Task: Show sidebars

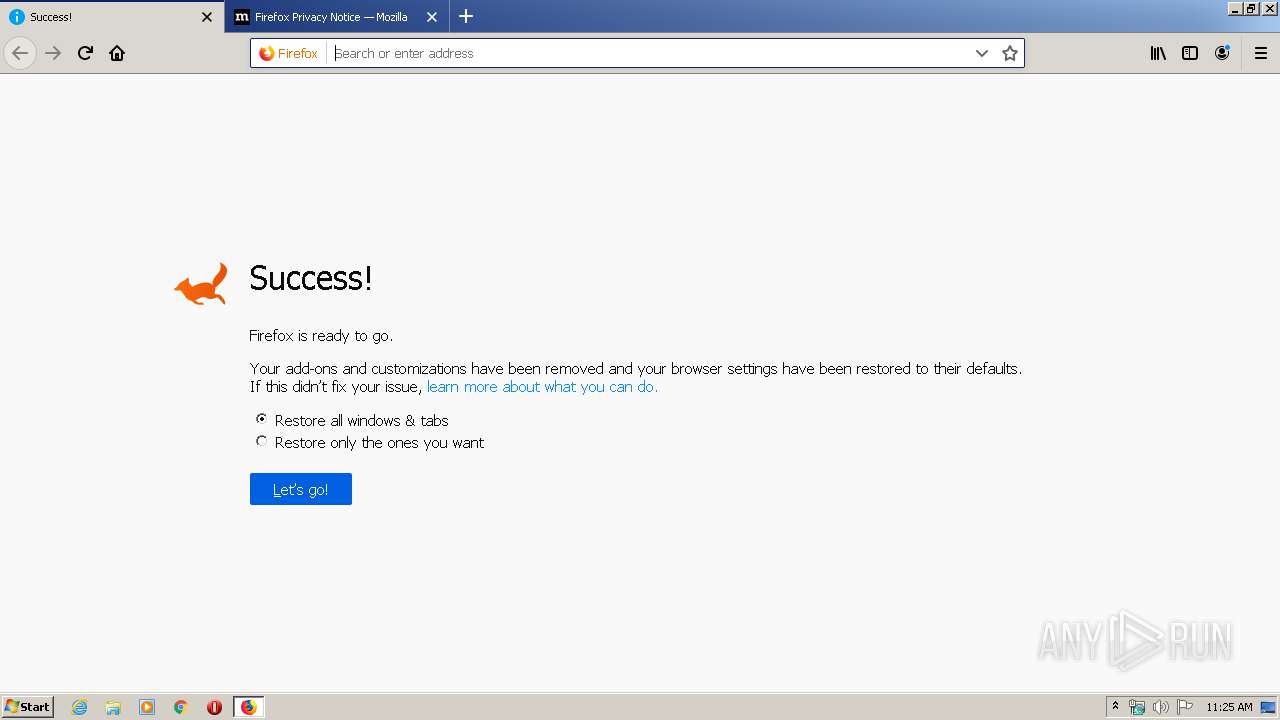Action: tap(1190, 53)
